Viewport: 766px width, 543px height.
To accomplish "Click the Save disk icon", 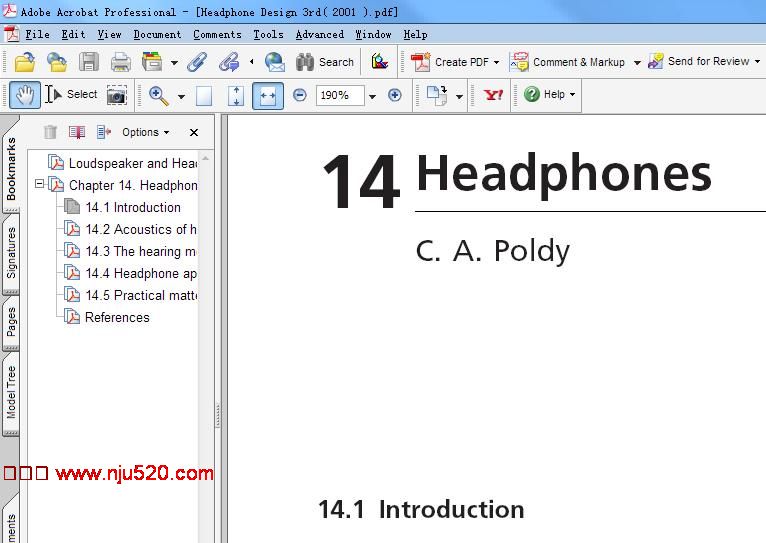I will pos(89,62).
